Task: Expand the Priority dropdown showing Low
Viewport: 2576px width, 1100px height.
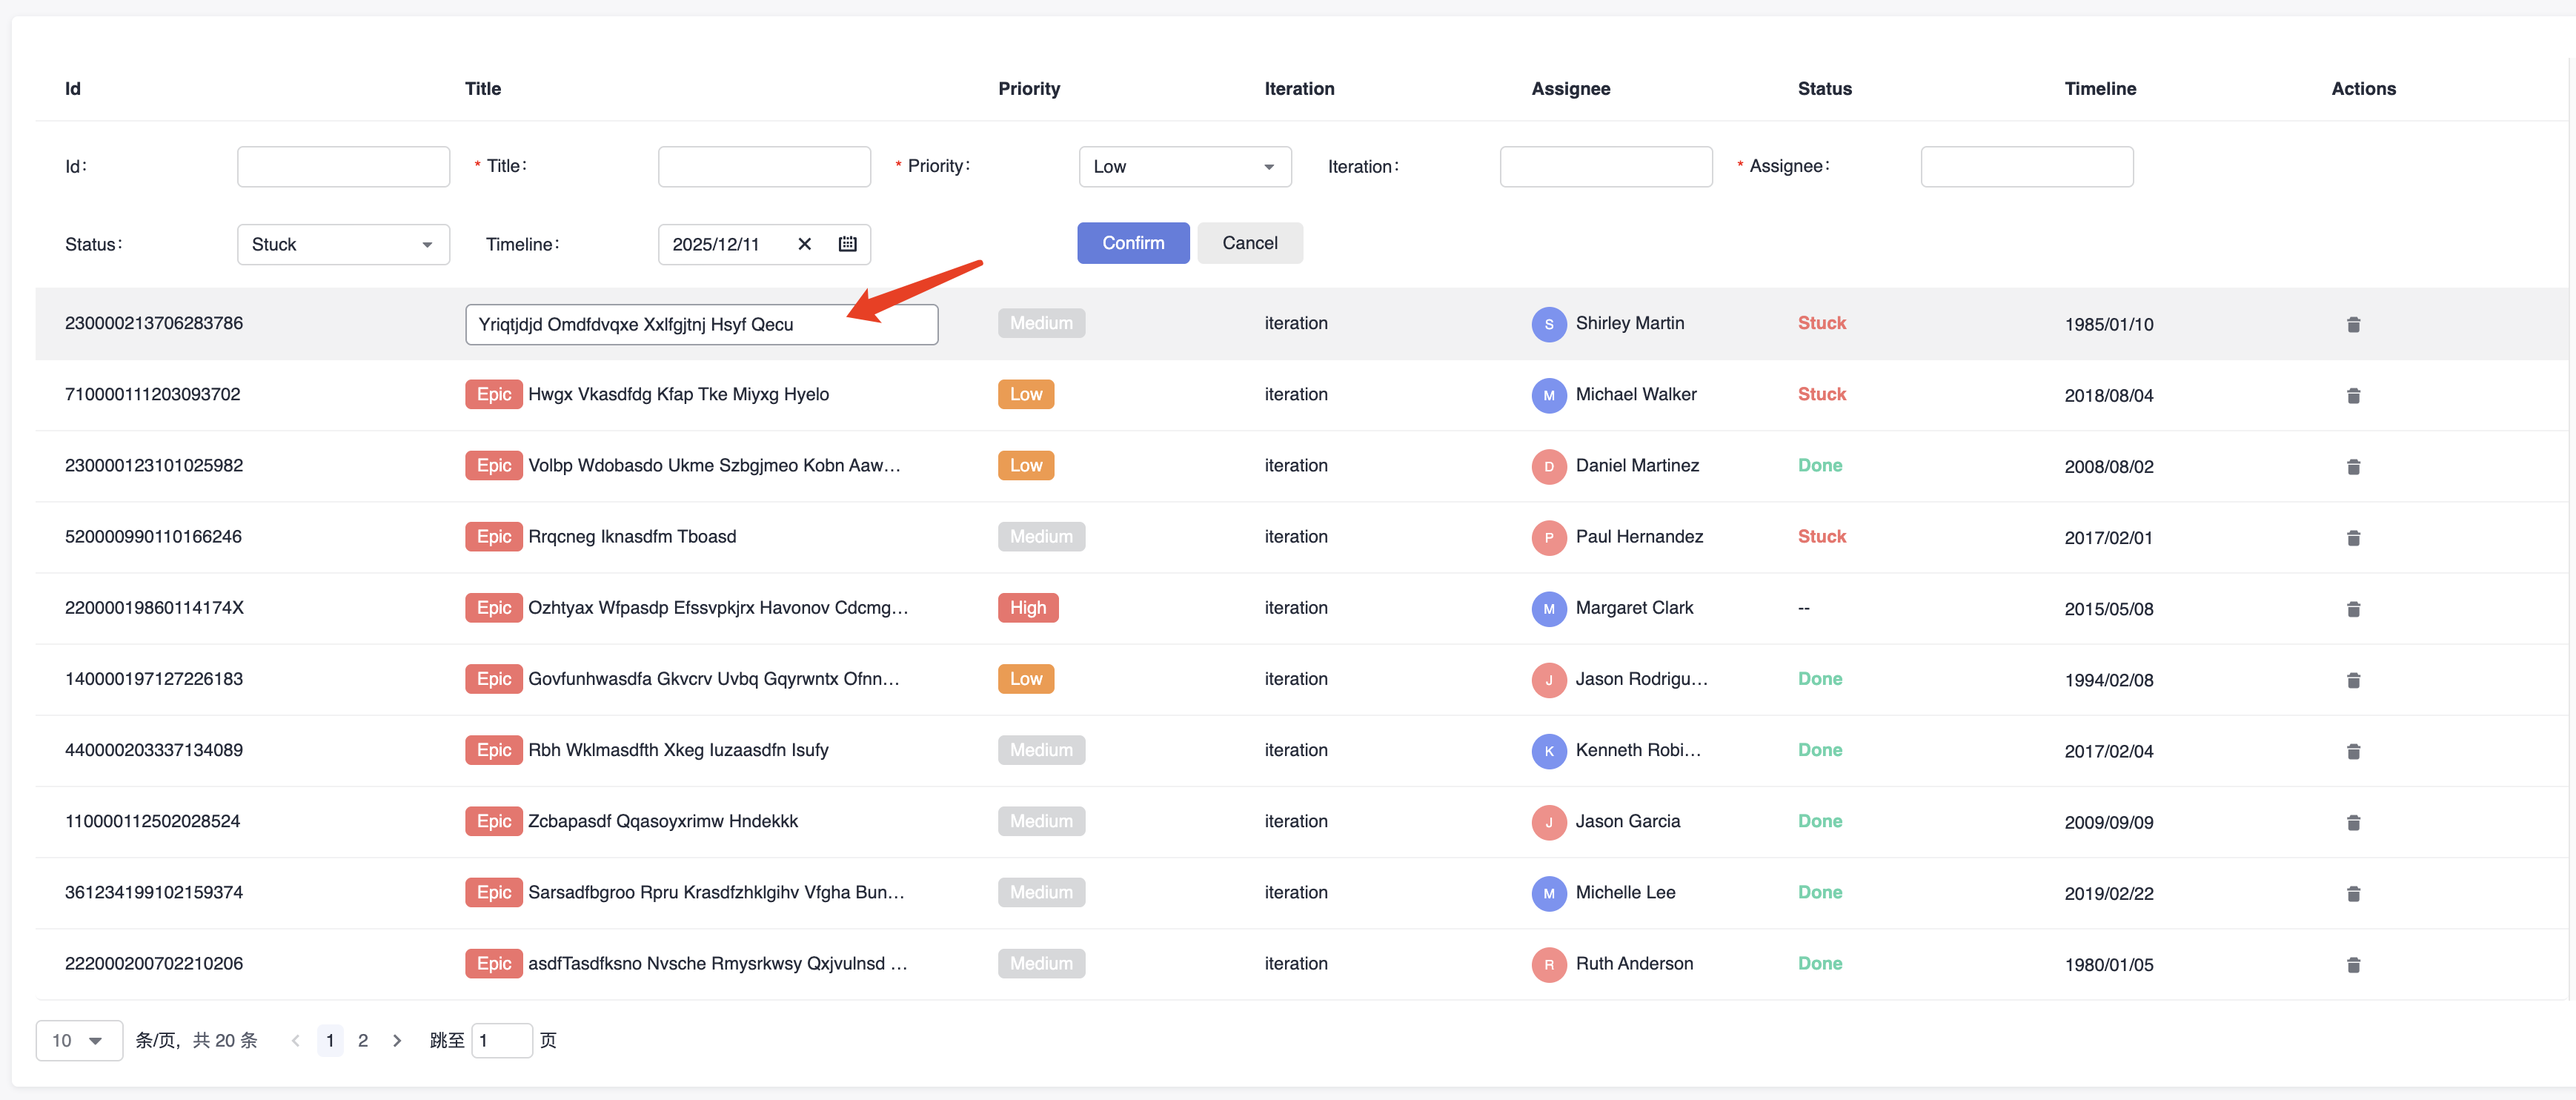Action: [1184, 167]
